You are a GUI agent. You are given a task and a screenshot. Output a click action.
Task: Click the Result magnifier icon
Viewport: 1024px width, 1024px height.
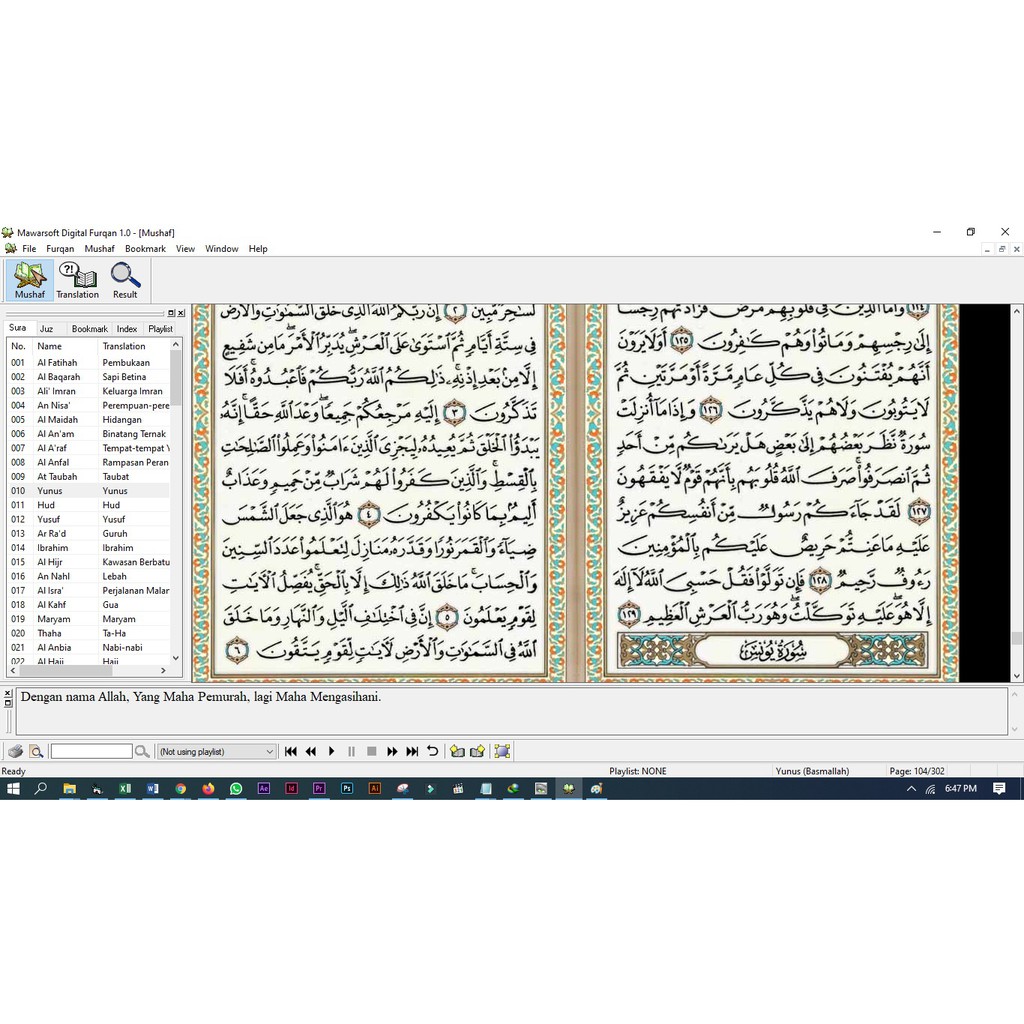[125, 280]
